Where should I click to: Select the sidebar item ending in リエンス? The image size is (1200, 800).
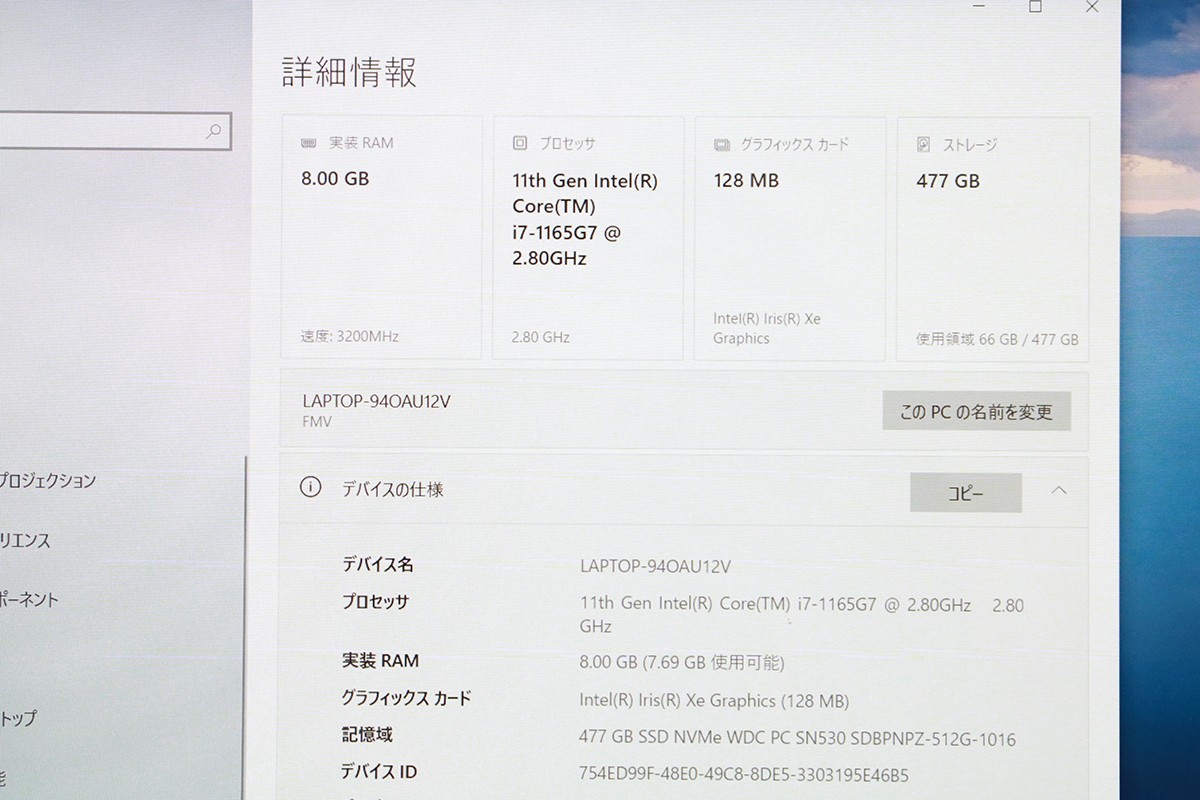pos(26,541)
